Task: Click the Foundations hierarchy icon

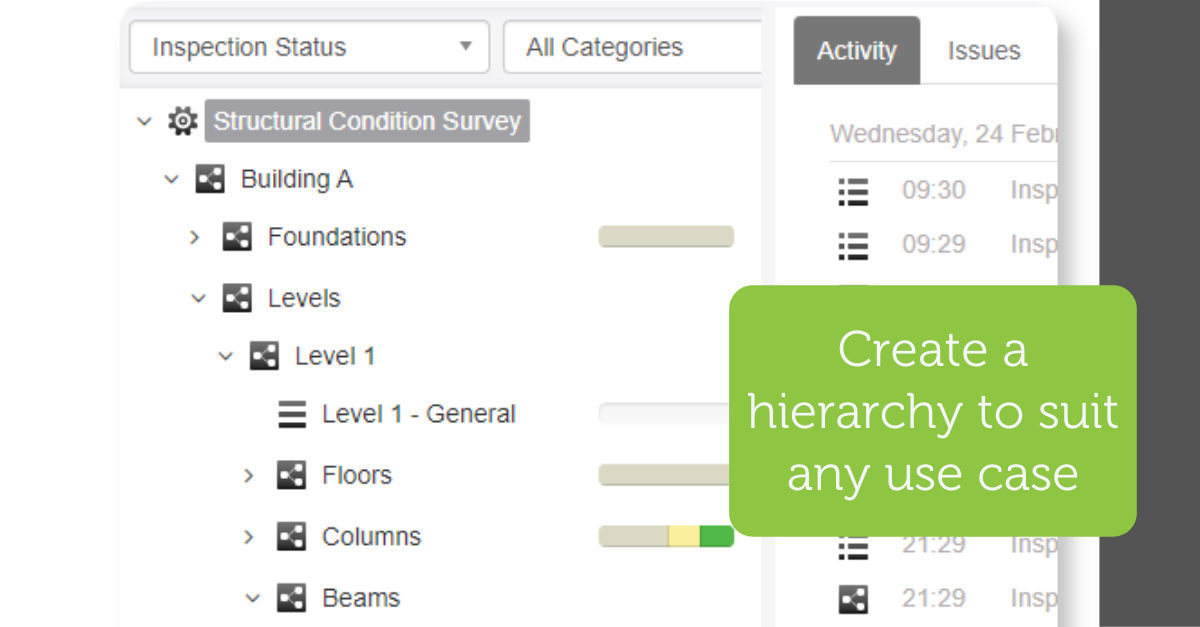Action: point(237,237)
